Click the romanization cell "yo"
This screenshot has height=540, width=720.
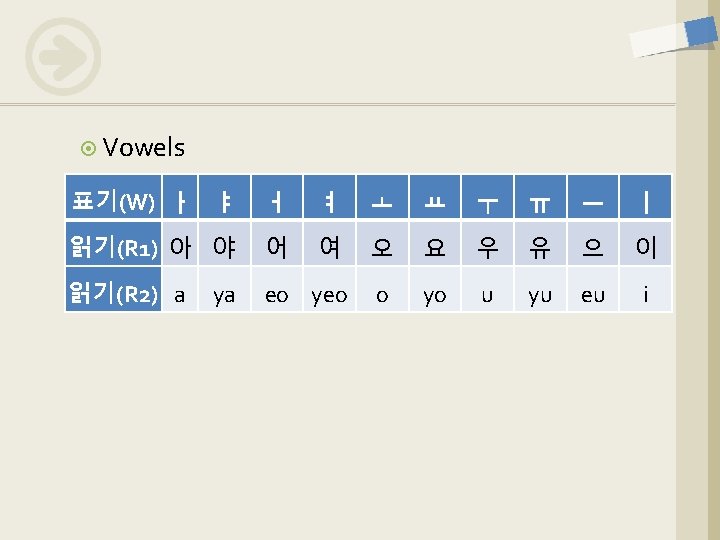pyautogui.click(x=434, y=294)
